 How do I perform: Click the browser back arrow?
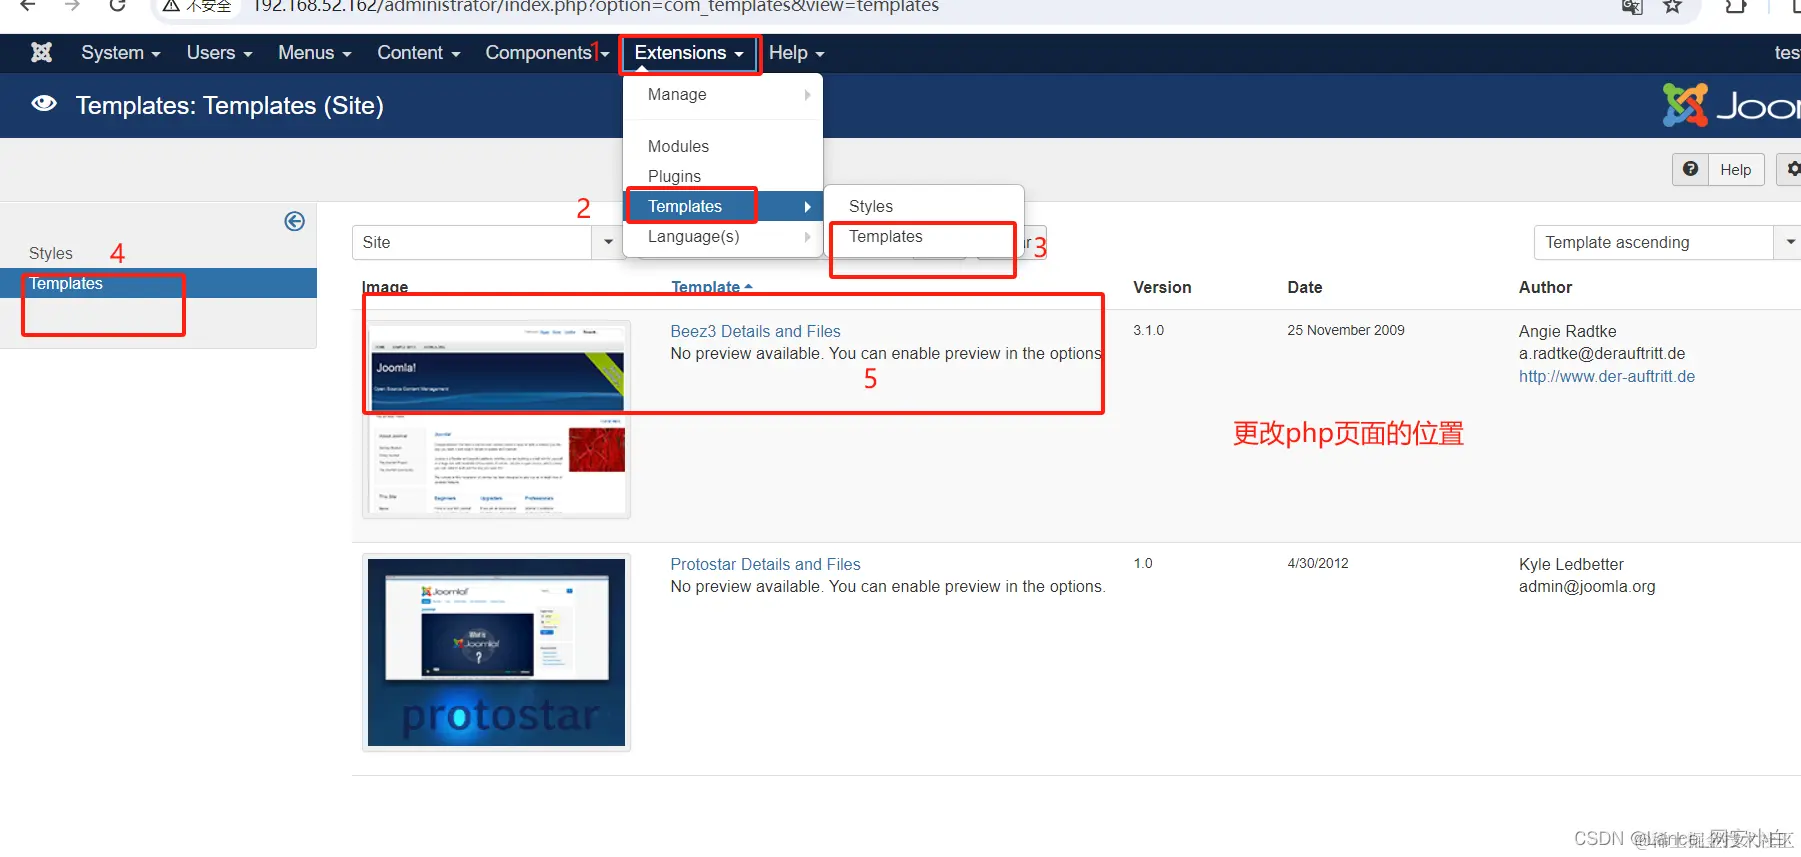(27, 6)
